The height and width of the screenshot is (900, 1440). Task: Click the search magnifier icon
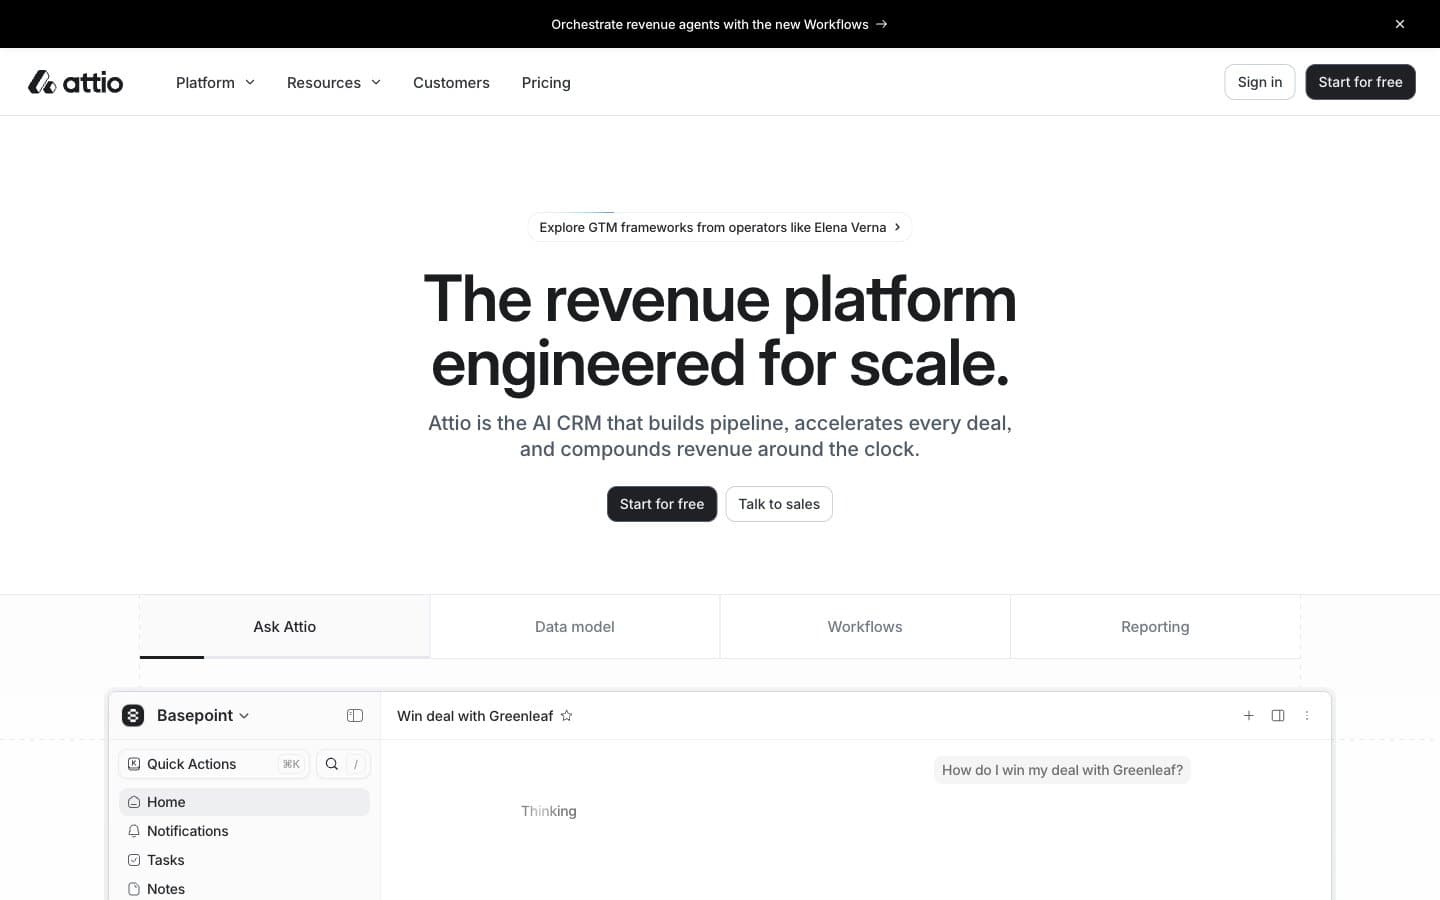tap(332, 764)
